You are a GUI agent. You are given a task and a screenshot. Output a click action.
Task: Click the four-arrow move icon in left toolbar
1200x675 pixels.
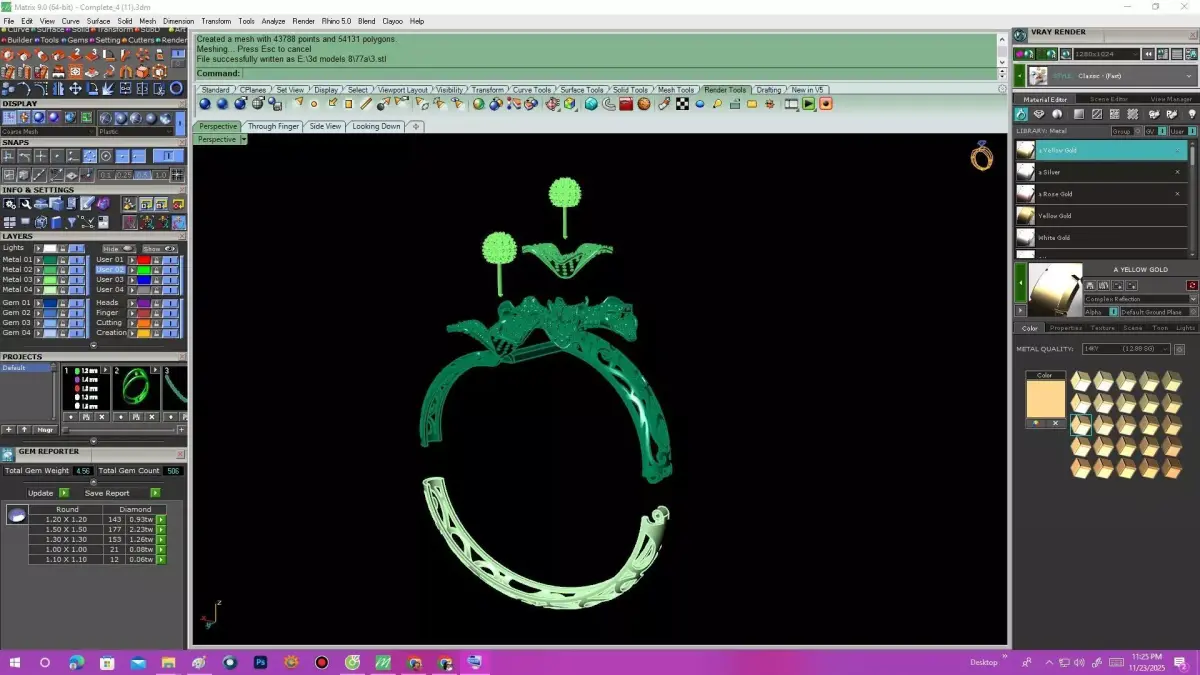click(x=75, y=89)
